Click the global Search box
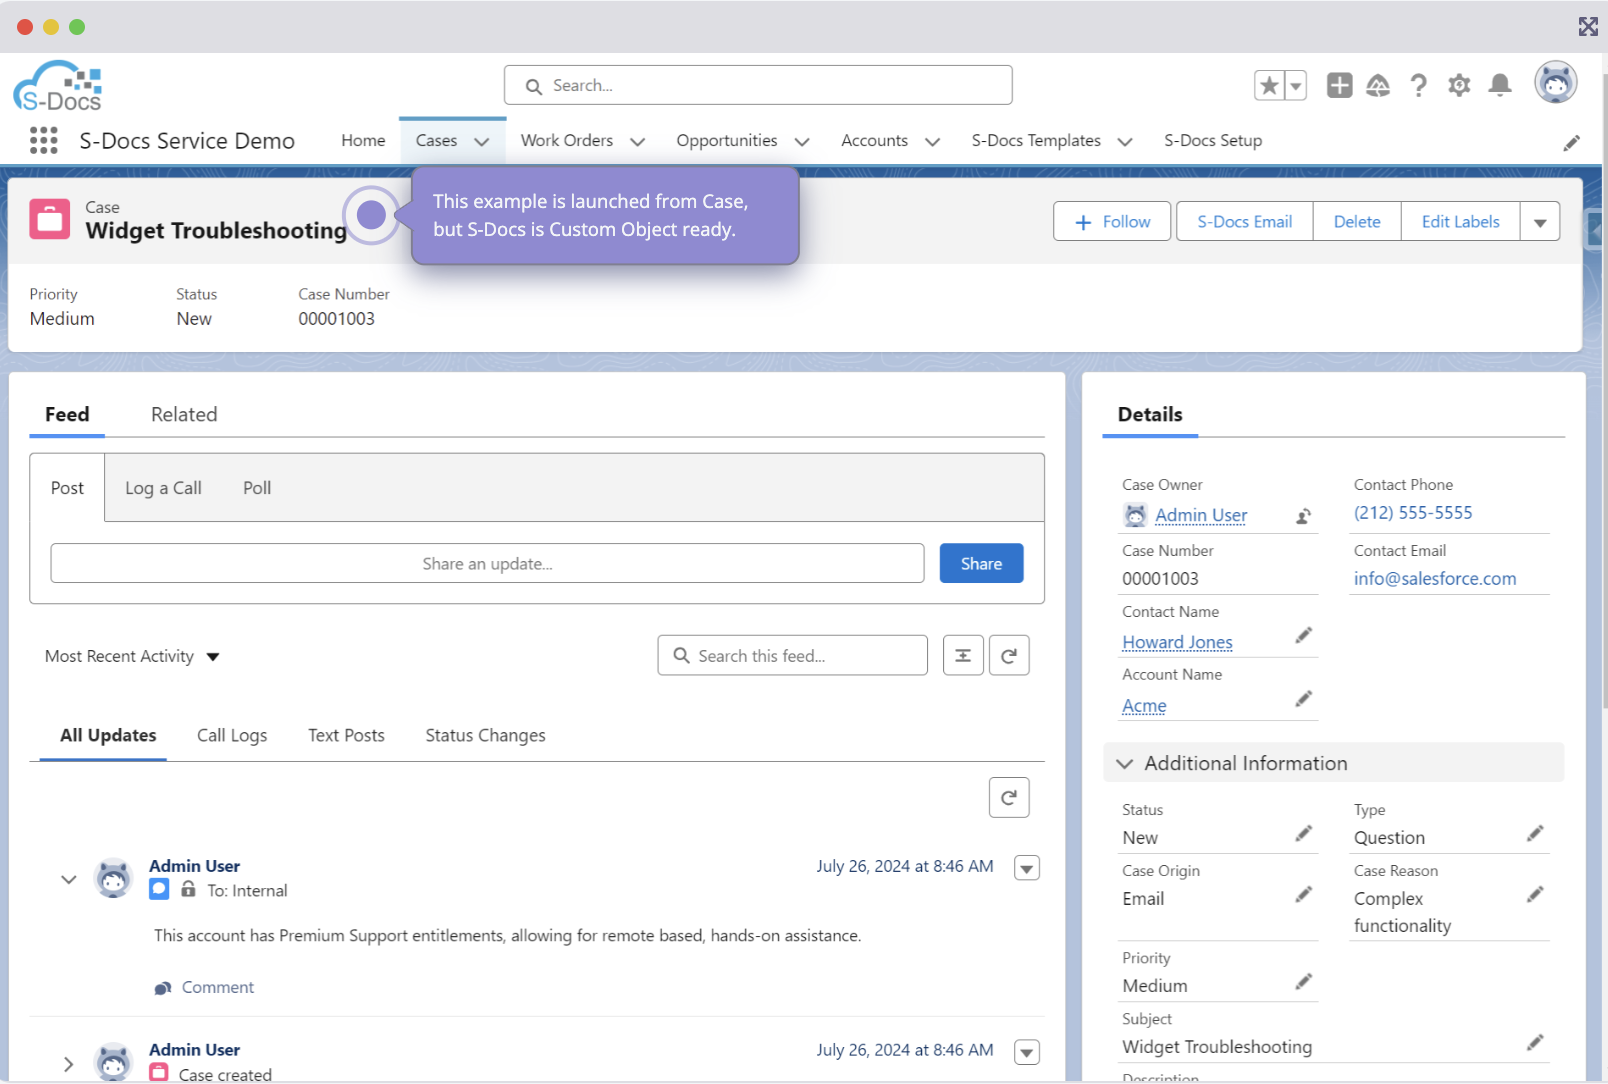Screen dimensions: 1608x1084 pos(758,85)
